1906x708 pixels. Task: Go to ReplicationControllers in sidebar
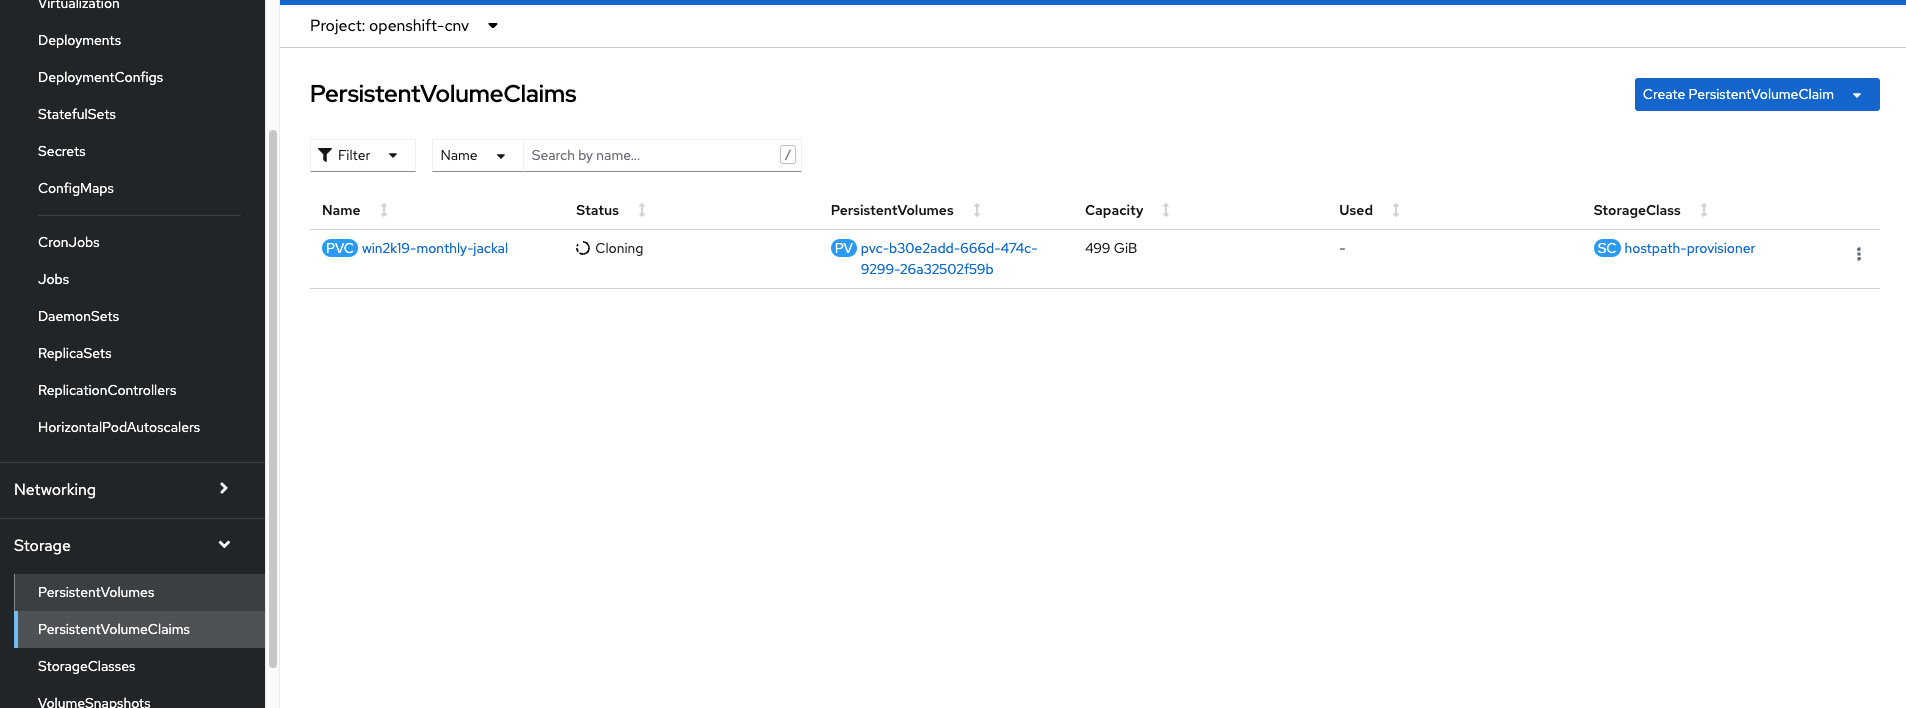107,390
